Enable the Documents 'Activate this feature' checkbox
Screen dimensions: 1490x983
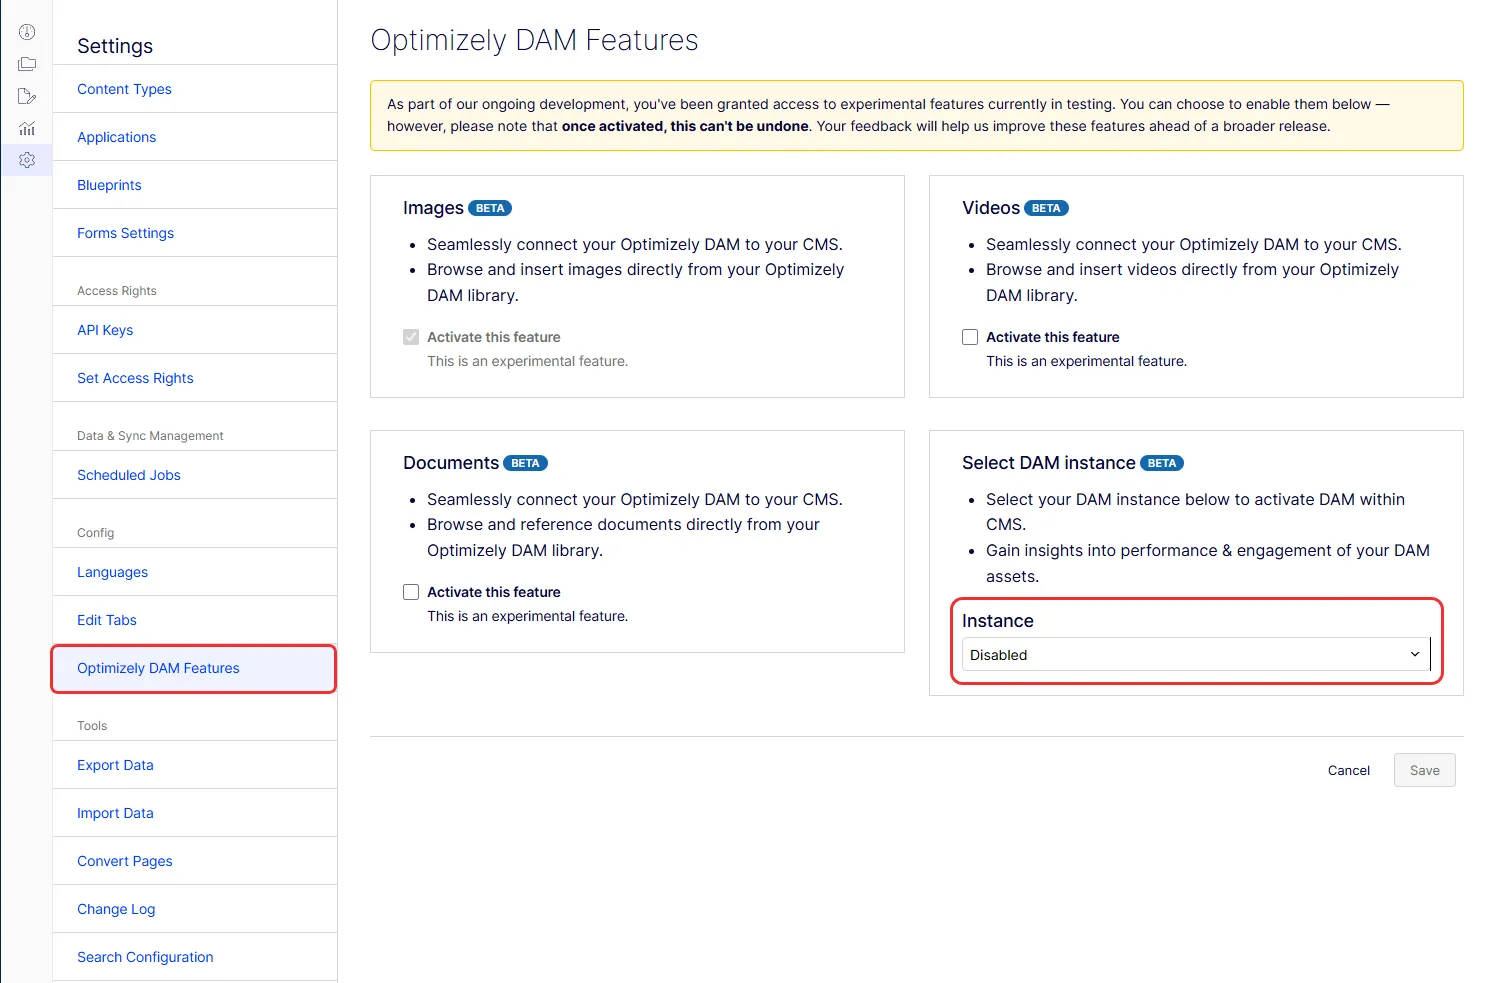pyautogui.click(x=411, y=592)
